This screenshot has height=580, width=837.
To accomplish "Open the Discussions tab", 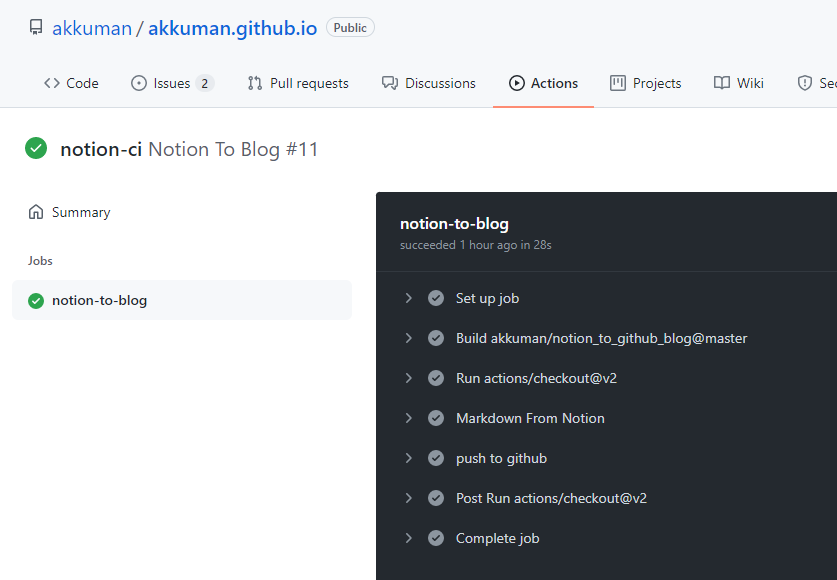I will 429,83.
